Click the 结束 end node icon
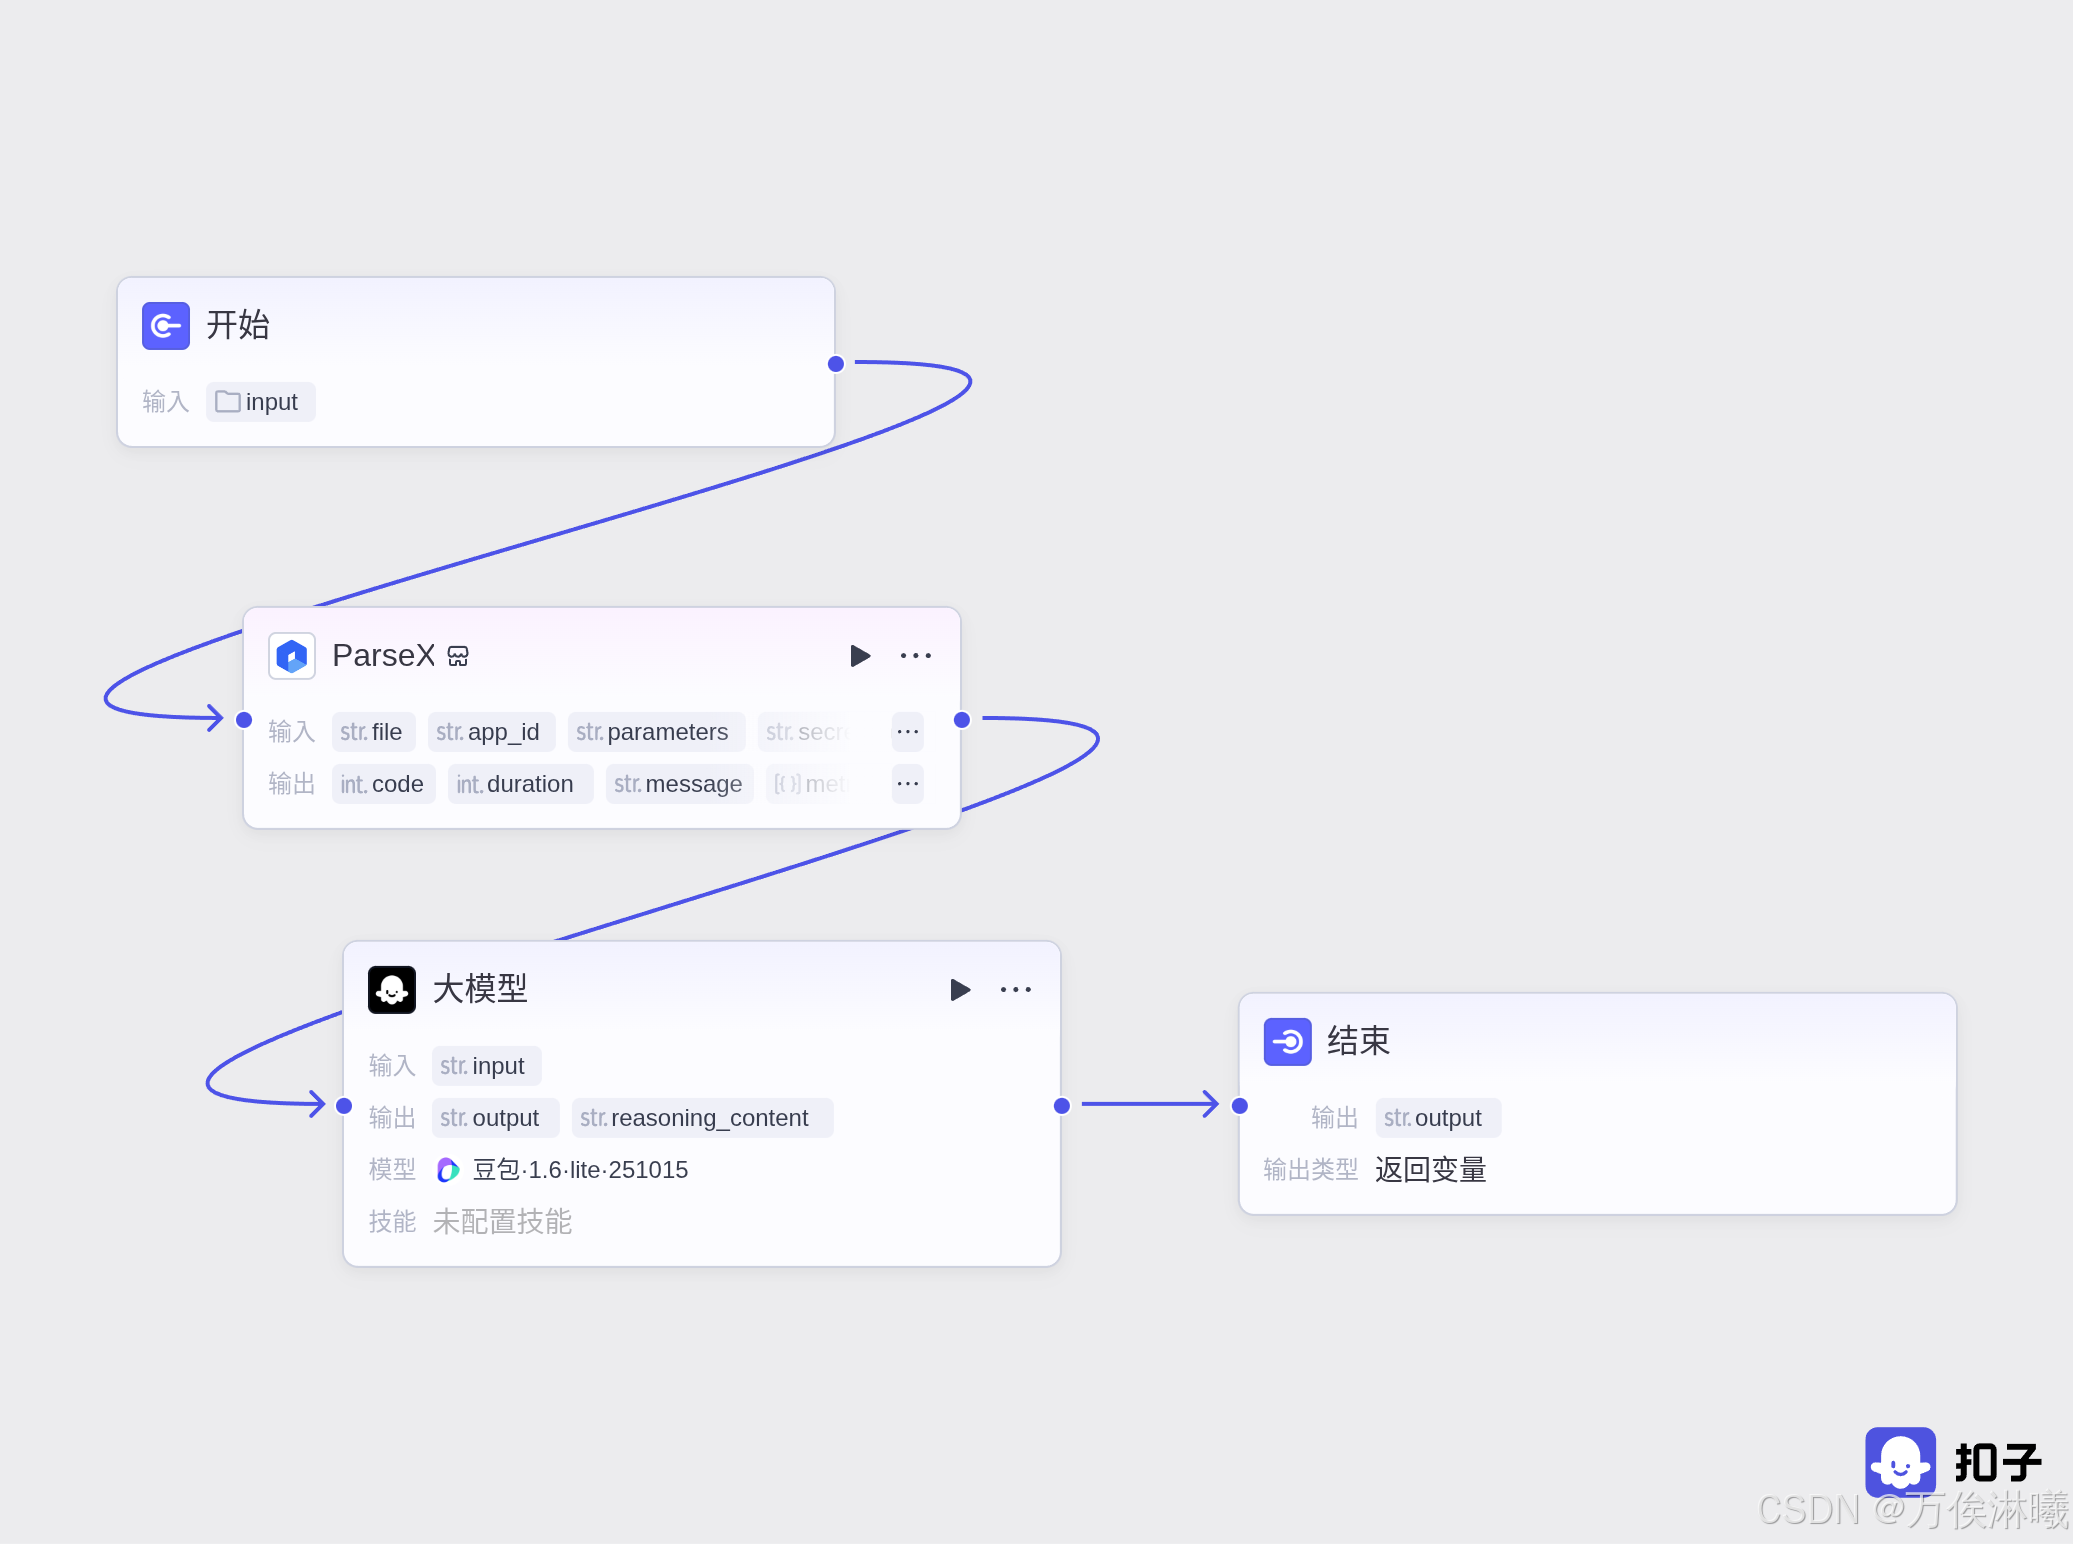The height and width of the screenshot is (1544, 2073). pyautogui.click(x=1287, y=1042)
